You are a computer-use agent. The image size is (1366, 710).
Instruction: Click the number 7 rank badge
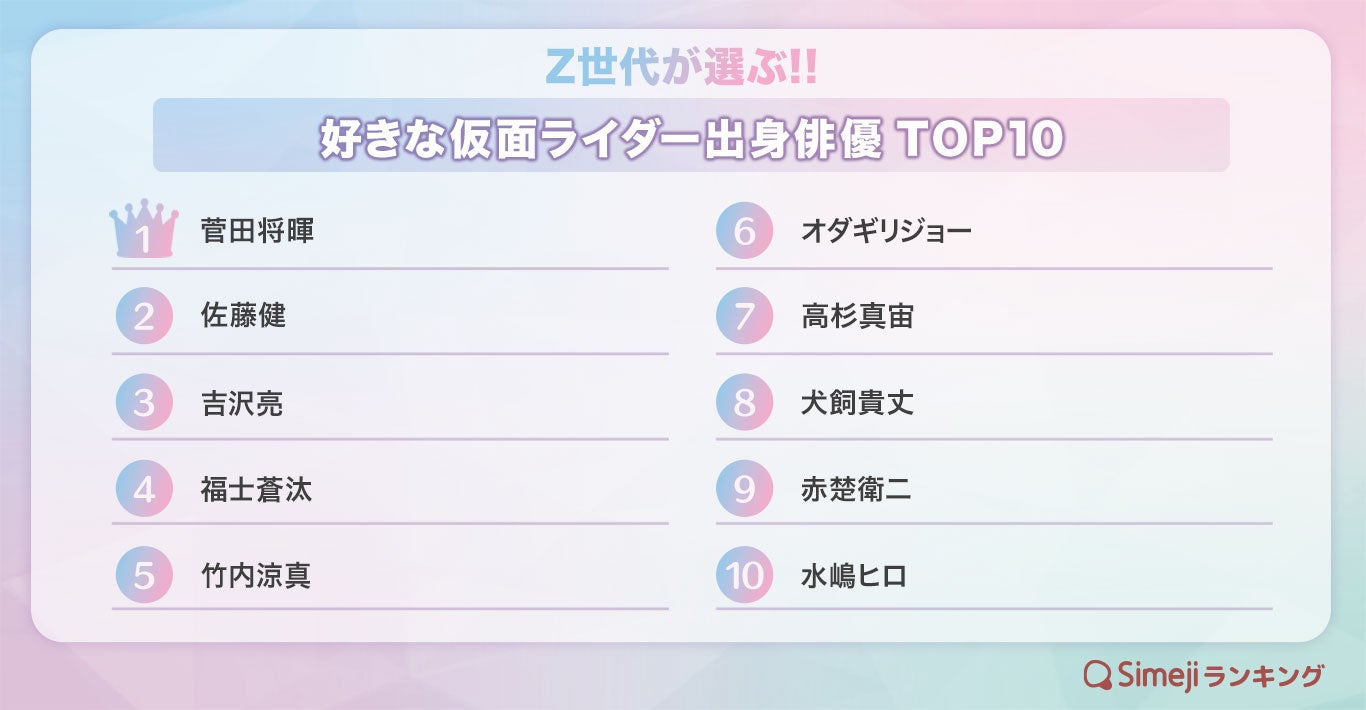tap(744, 317)
